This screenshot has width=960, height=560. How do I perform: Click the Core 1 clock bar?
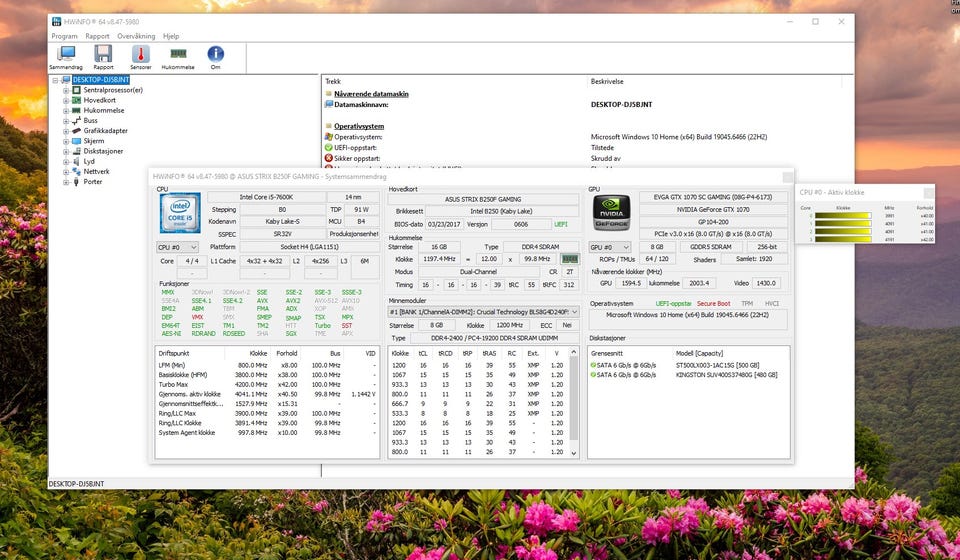pyautogui.click(x=842, y=223)
